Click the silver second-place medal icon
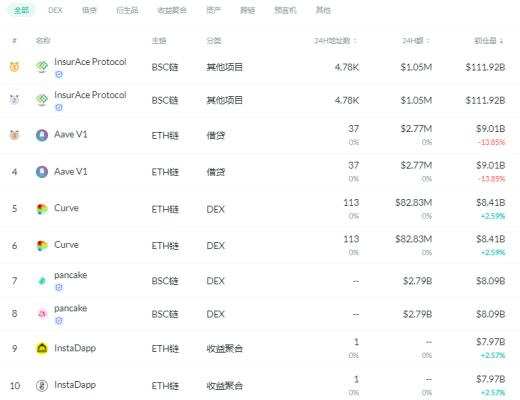 [x=14, y=100]
